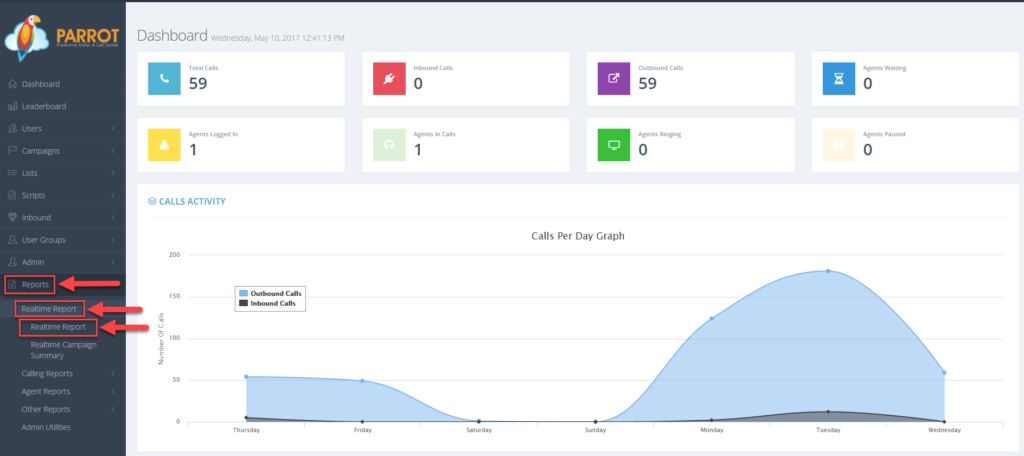This screenshot has height=456, width=1024.
Task: Click the Inbound Calls plug icon
Action: [x=389, y=79]
